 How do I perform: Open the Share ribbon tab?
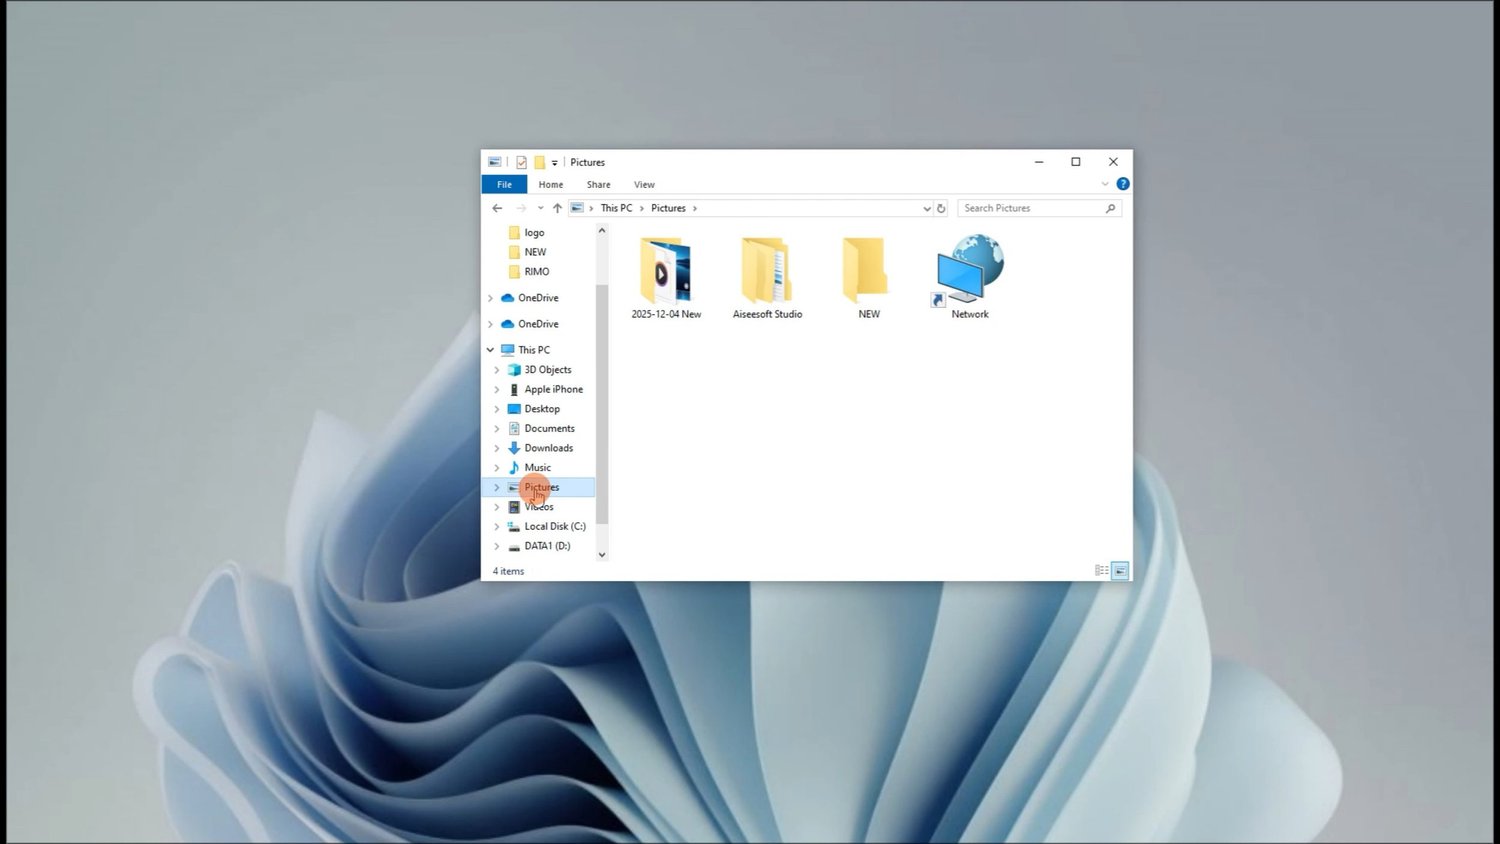coord(598,184)
